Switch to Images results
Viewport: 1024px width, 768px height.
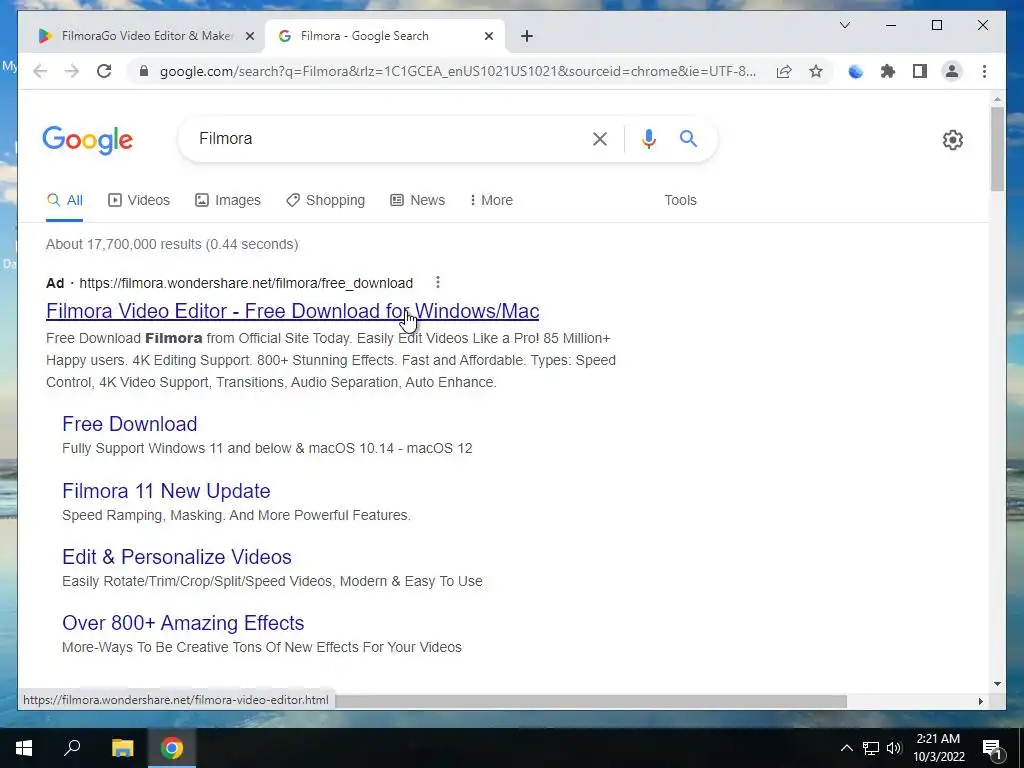[228, 200]
